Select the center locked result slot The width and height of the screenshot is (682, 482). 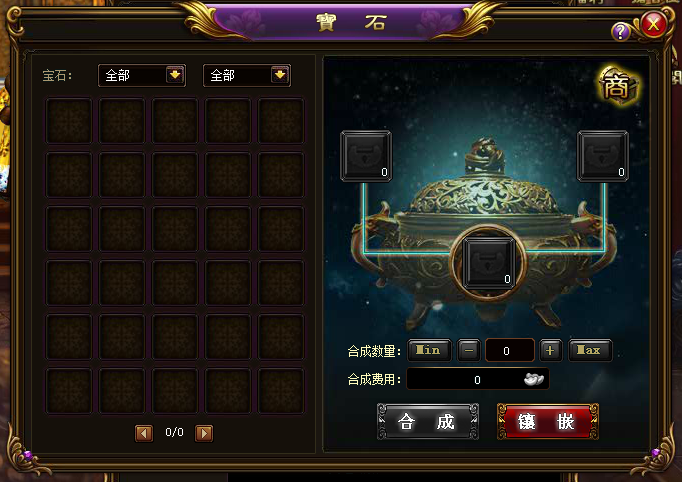click(488, 263)
